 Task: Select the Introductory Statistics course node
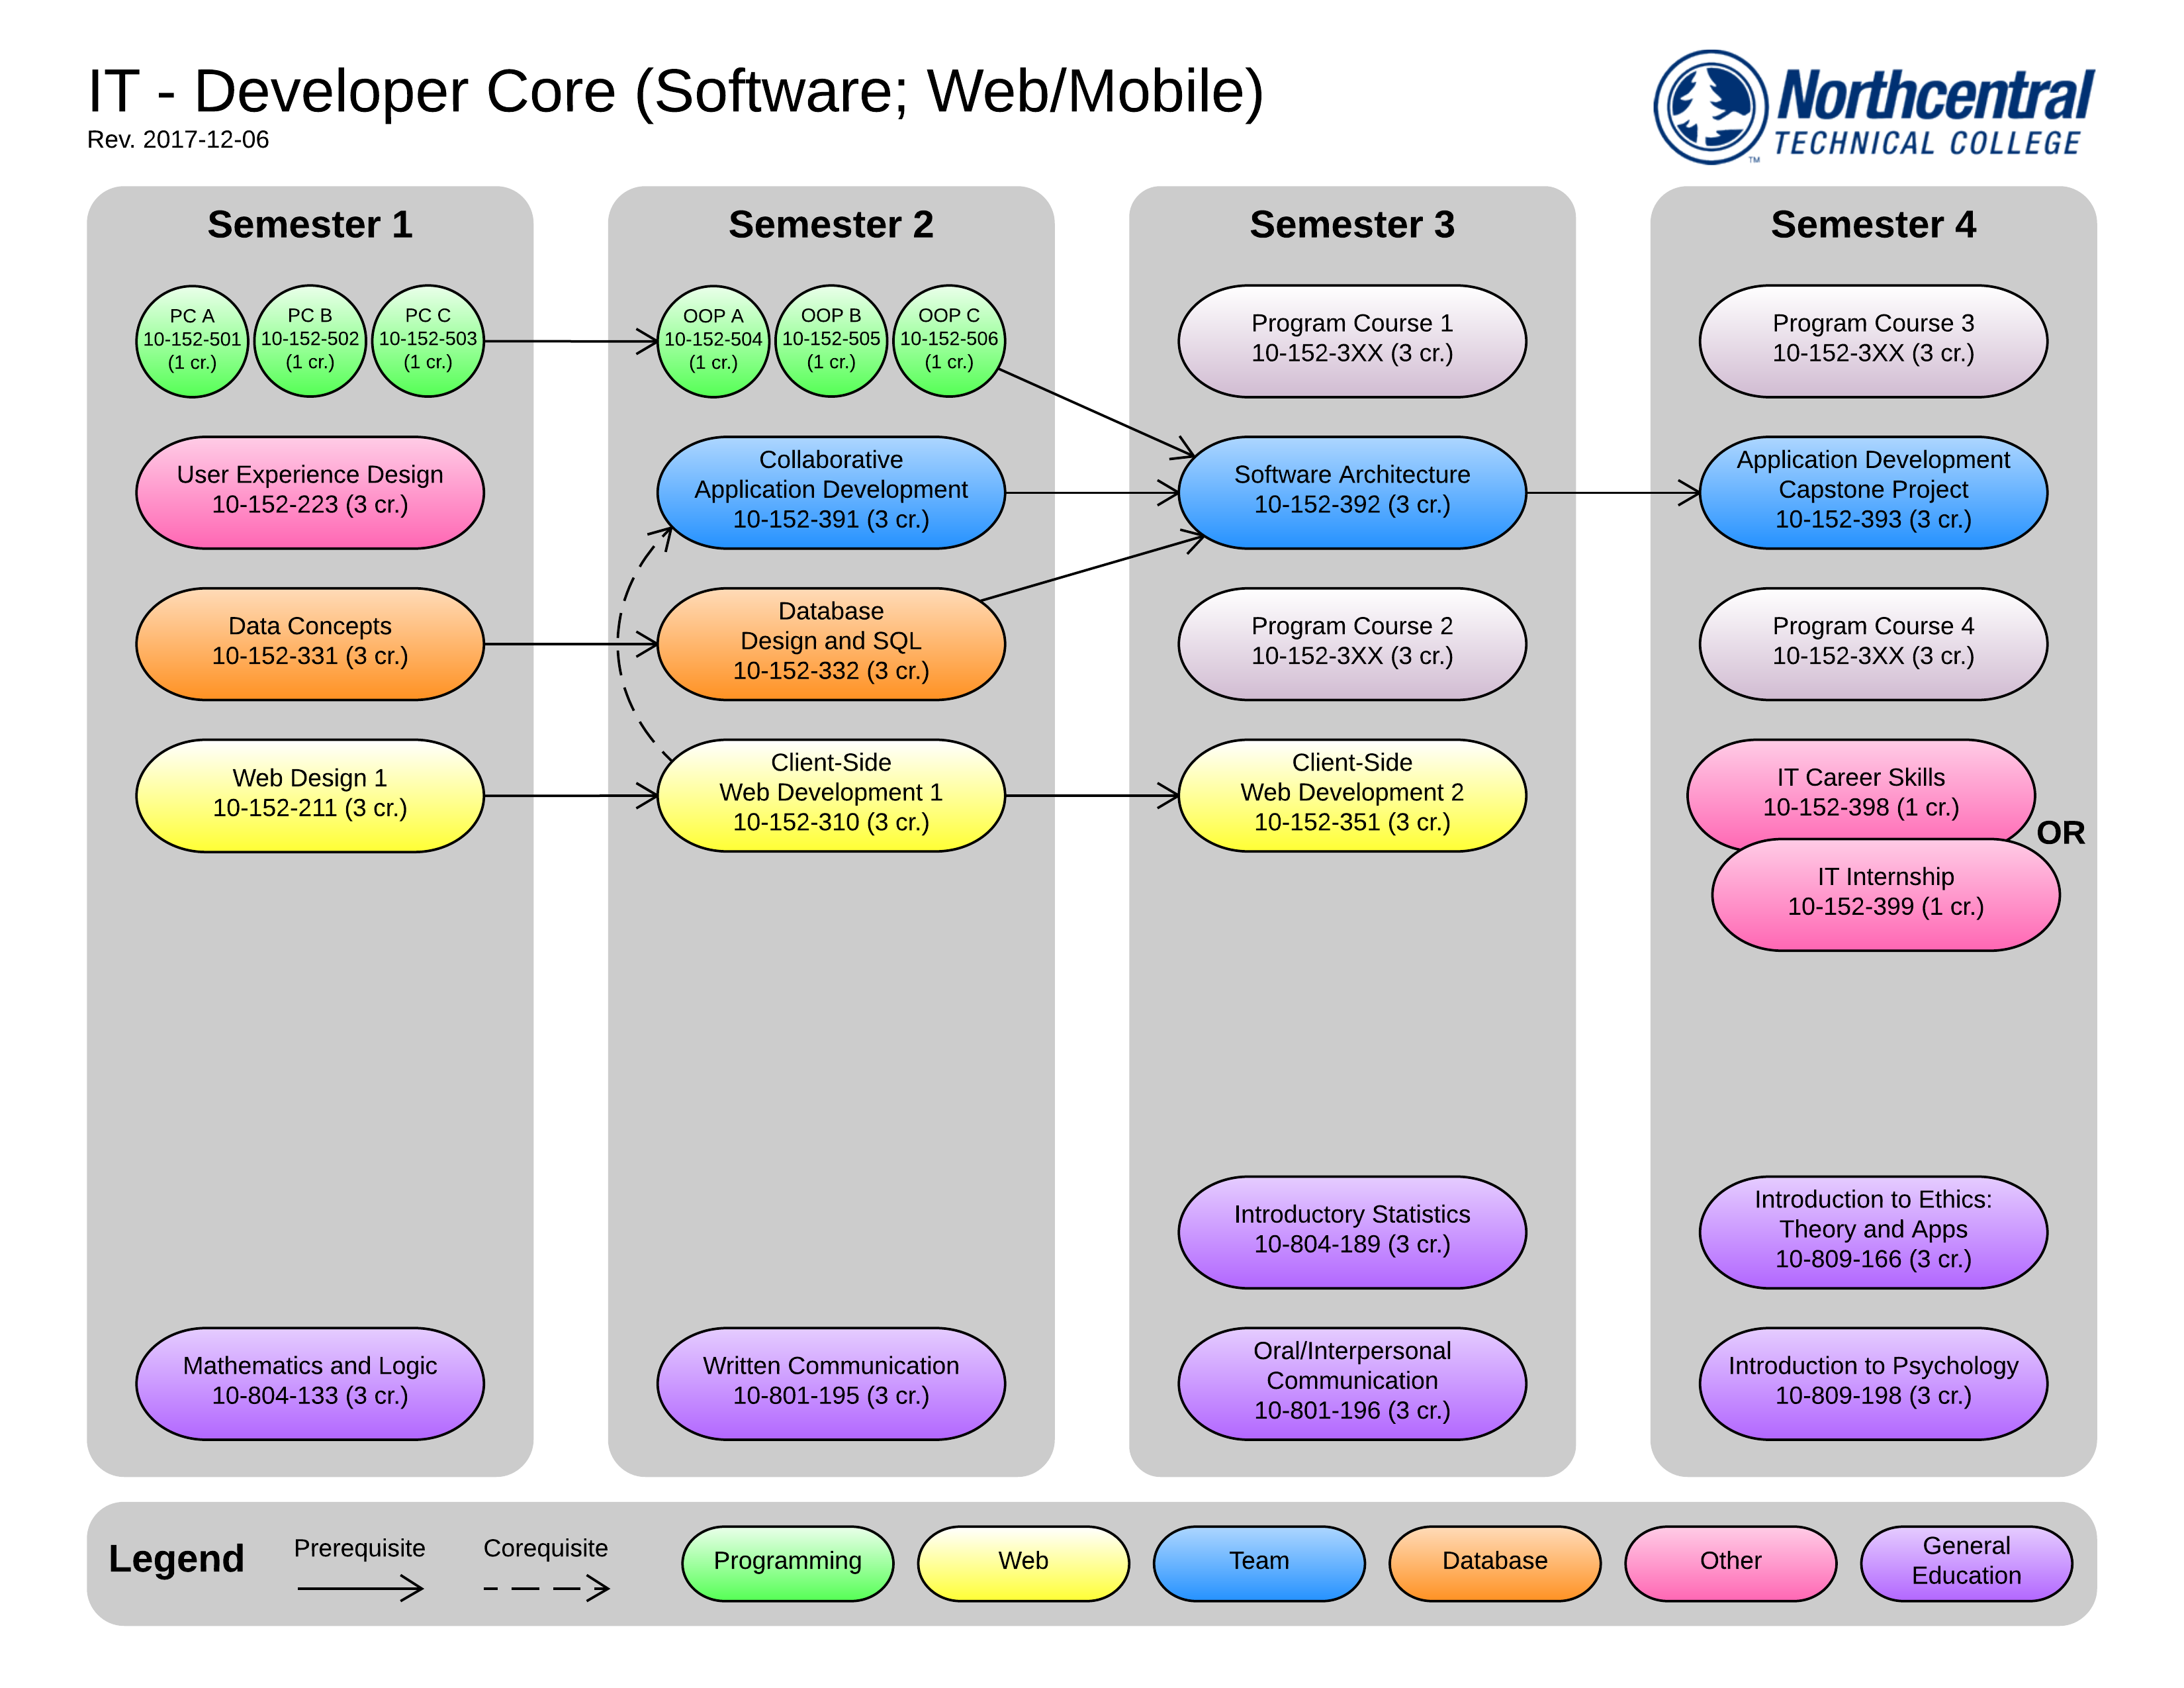point(1352,1230)
